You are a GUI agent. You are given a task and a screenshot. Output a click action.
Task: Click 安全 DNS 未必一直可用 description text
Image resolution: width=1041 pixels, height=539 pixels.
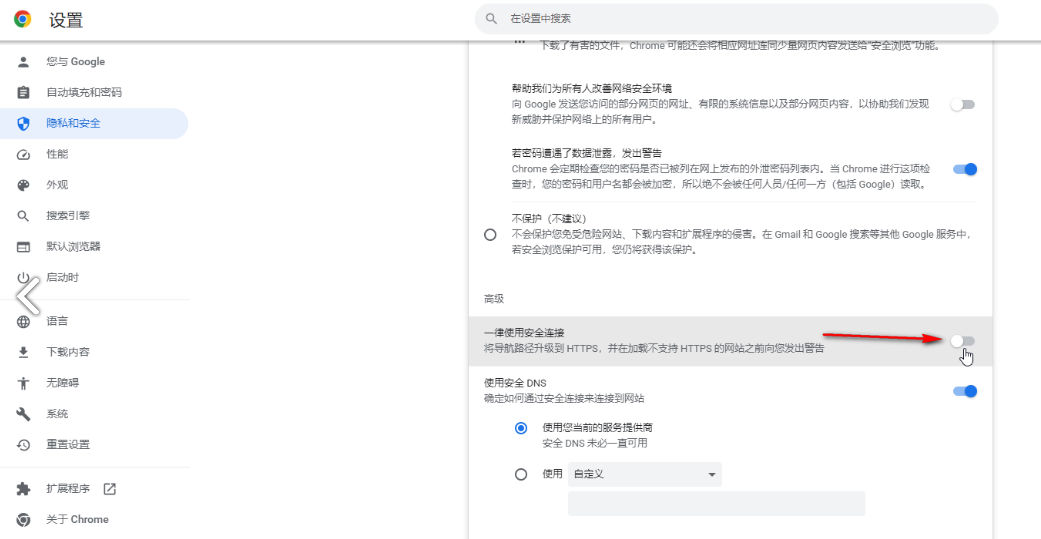595,443
